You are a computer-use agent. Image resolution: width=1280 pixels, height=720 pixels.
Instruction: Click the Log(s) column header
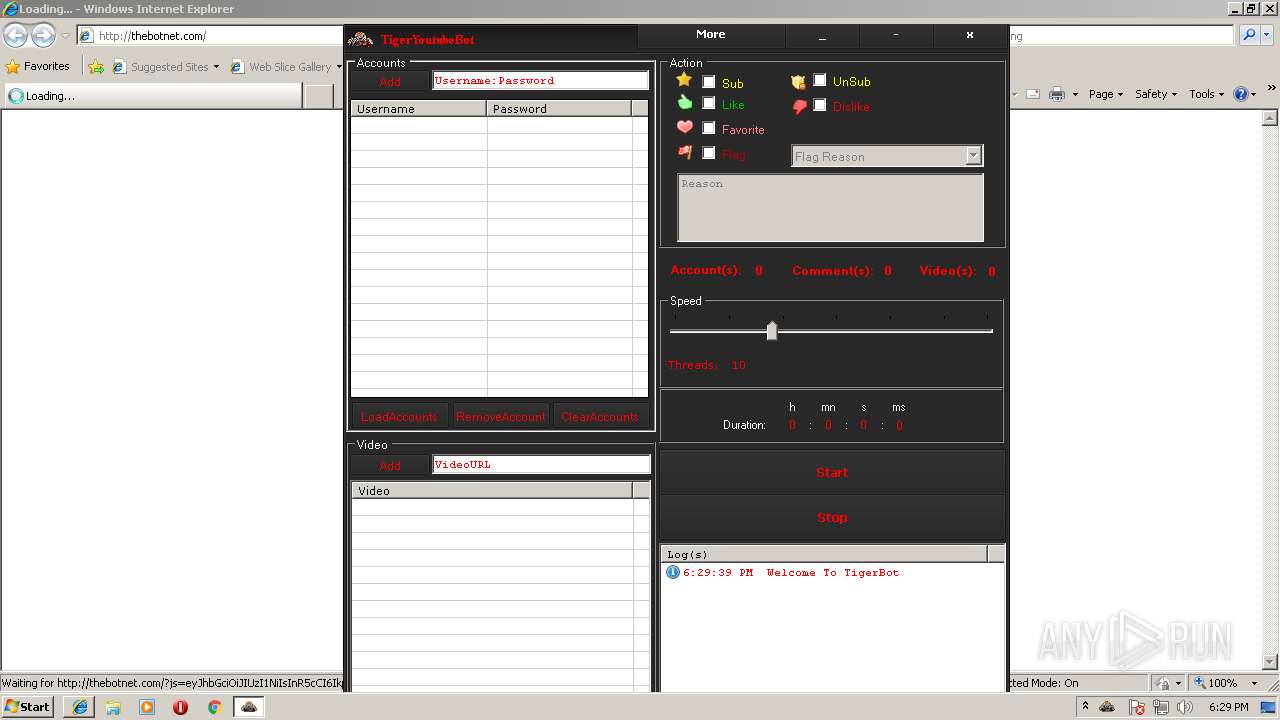(823, 554)
